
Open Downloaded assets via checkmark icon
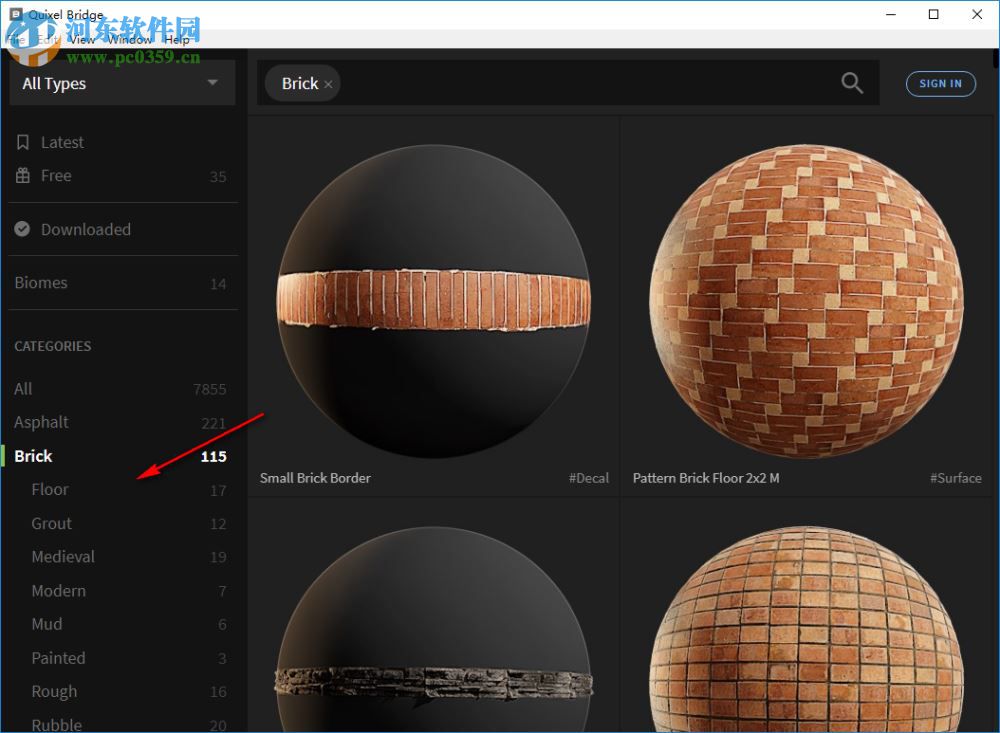point(21,229)
